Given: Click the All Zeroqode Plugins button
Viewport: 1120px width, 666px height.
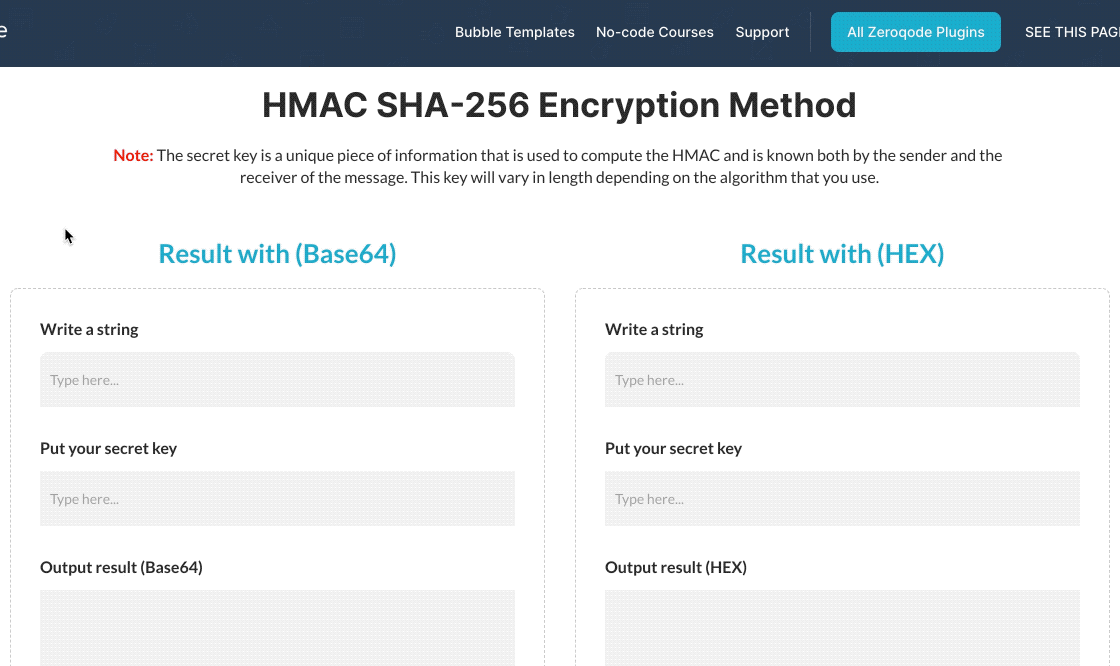Looking at the screenshot, I should 915,32.
